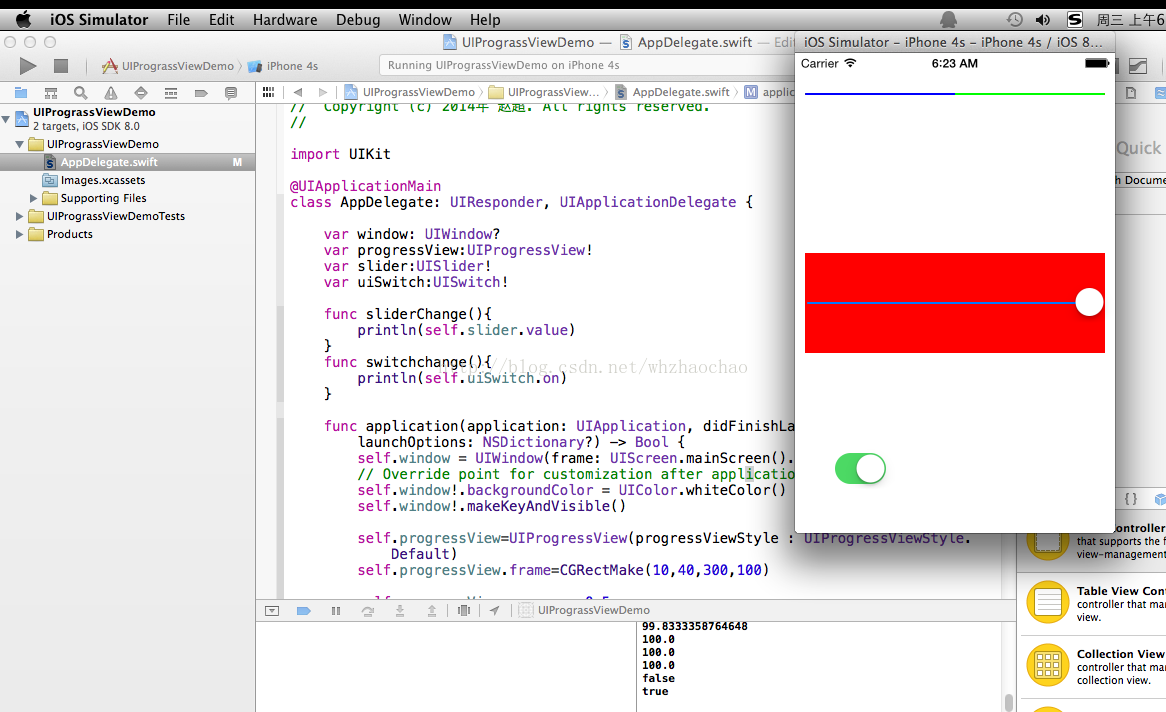Open the Sogou input method icon
The height and width of the screenshot is (712, 1166).
(1075, 20)
